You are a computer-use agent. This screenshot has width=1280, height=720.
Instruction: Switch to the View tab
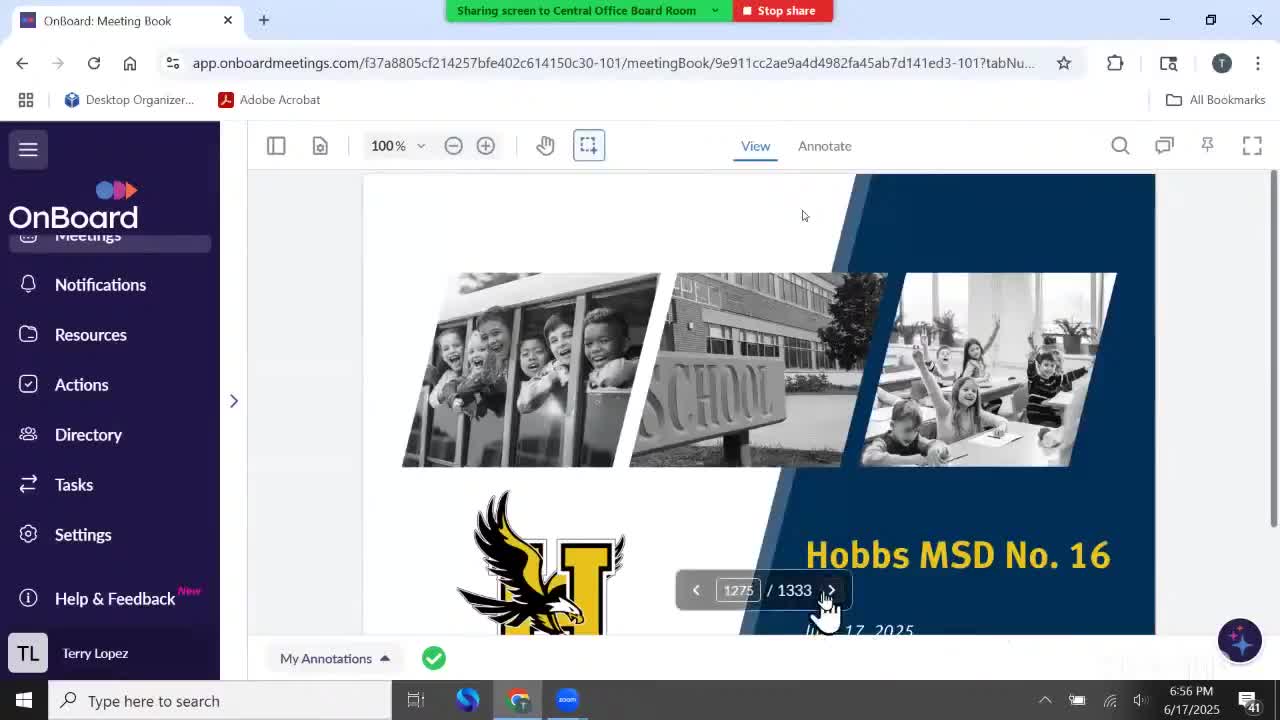[755, 146]
